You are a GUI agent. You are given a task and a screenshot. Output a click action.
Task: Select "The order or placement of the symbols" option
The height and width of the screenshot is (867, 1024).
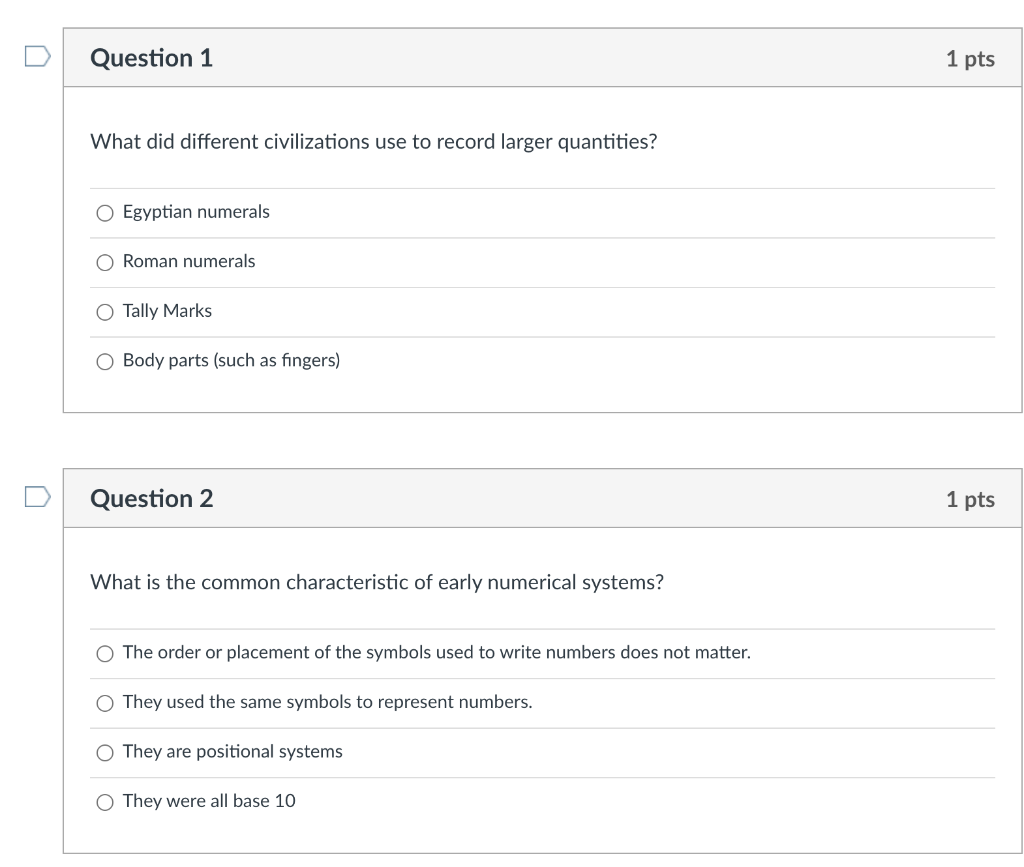click(x=105, y=653)
